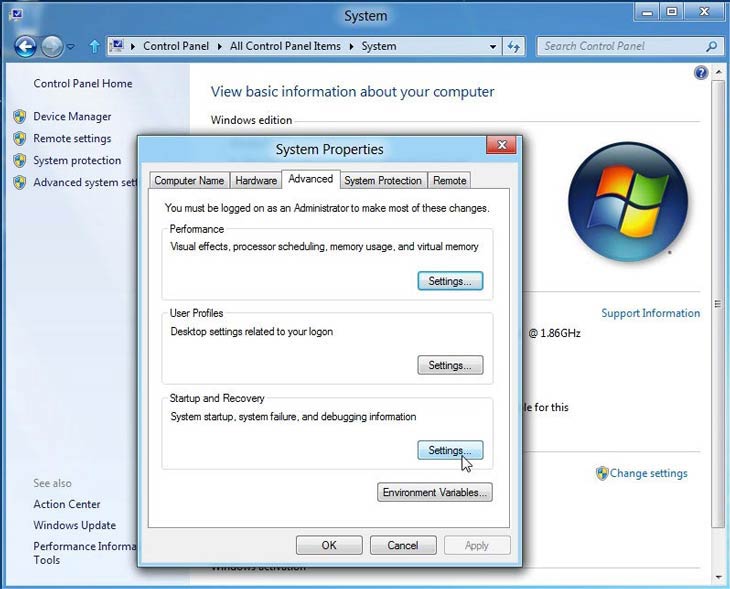730x589 pixels.
Task: Minimize the System window
Action: [647, 12]
